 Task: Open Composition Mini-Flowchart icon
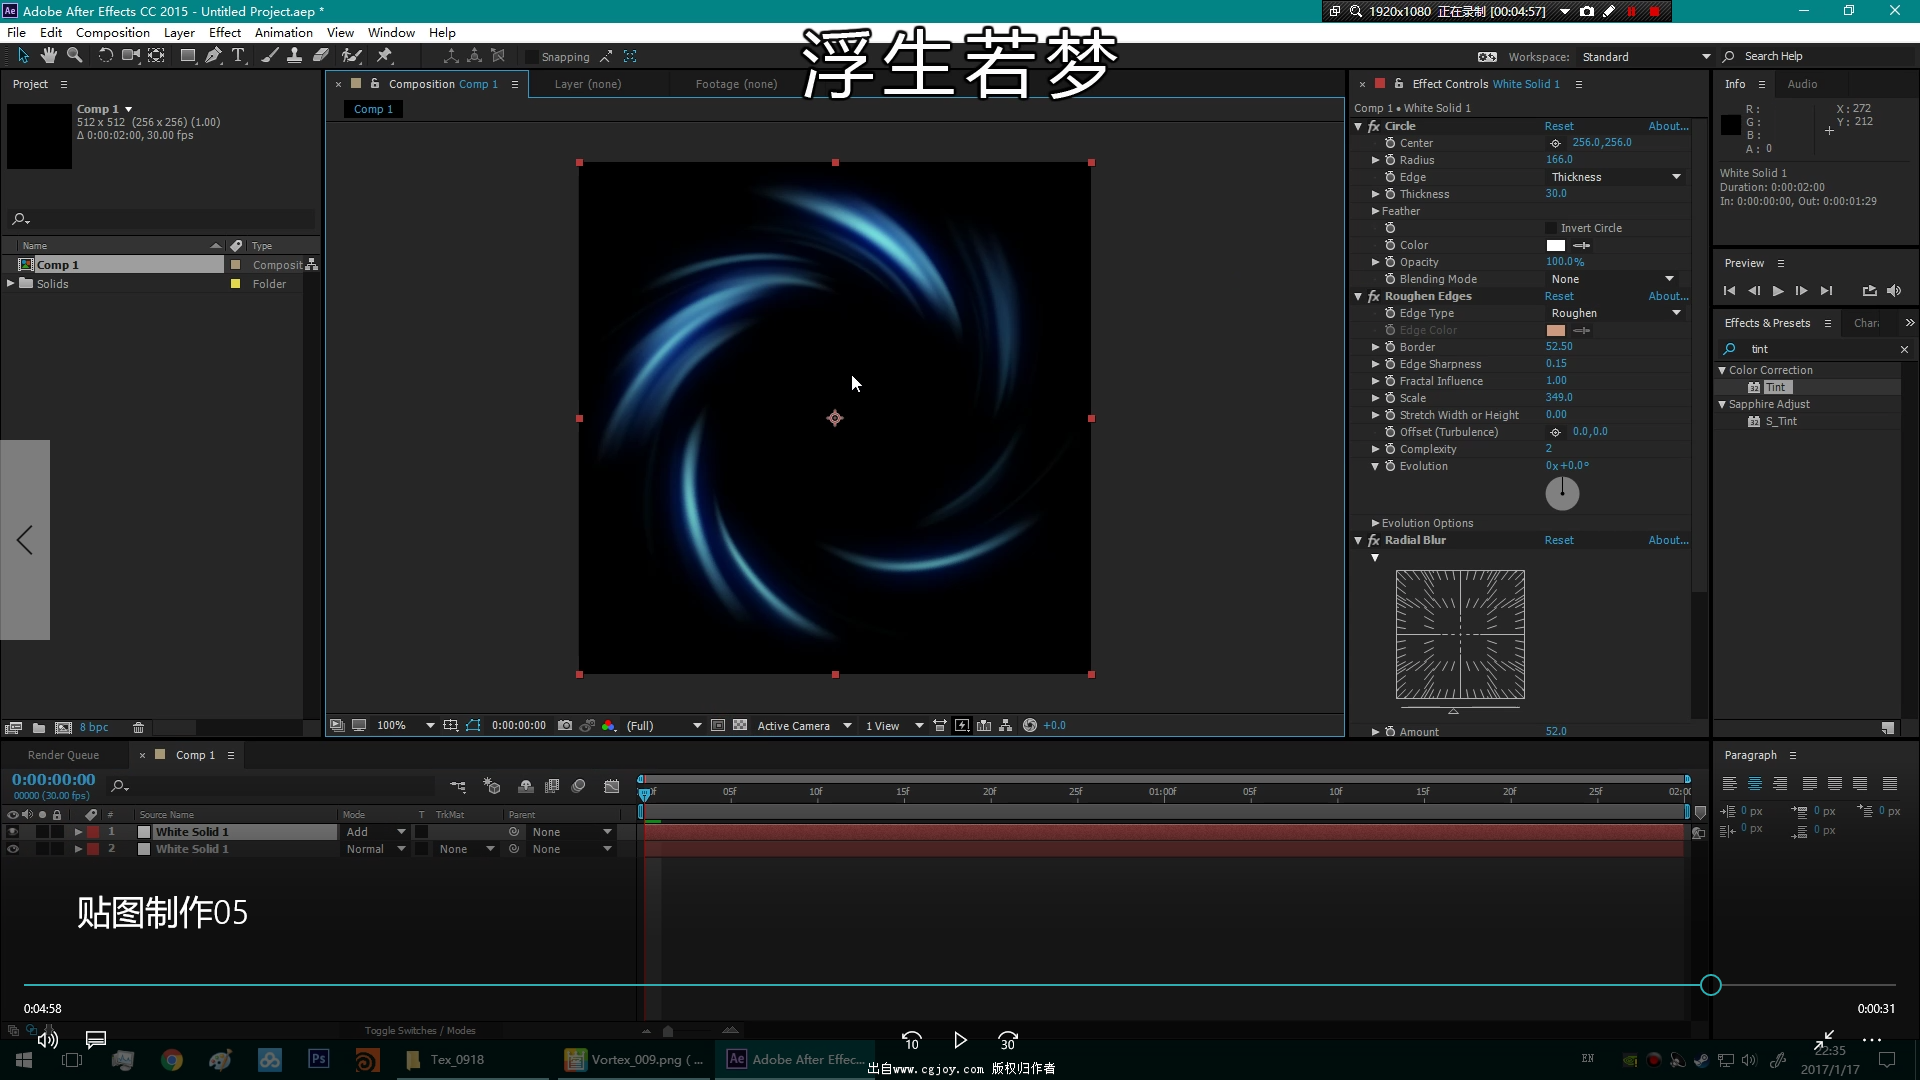tap(458, 786)
